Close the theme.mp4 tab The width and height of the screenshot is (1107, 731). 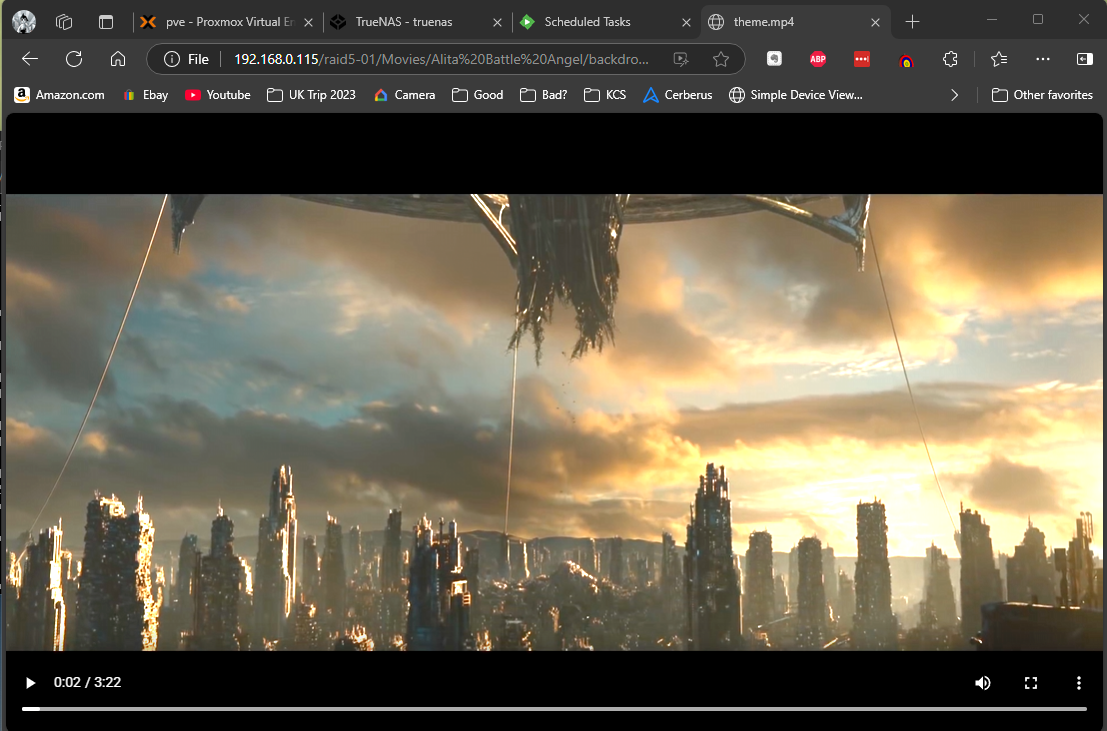coord(875,23)
